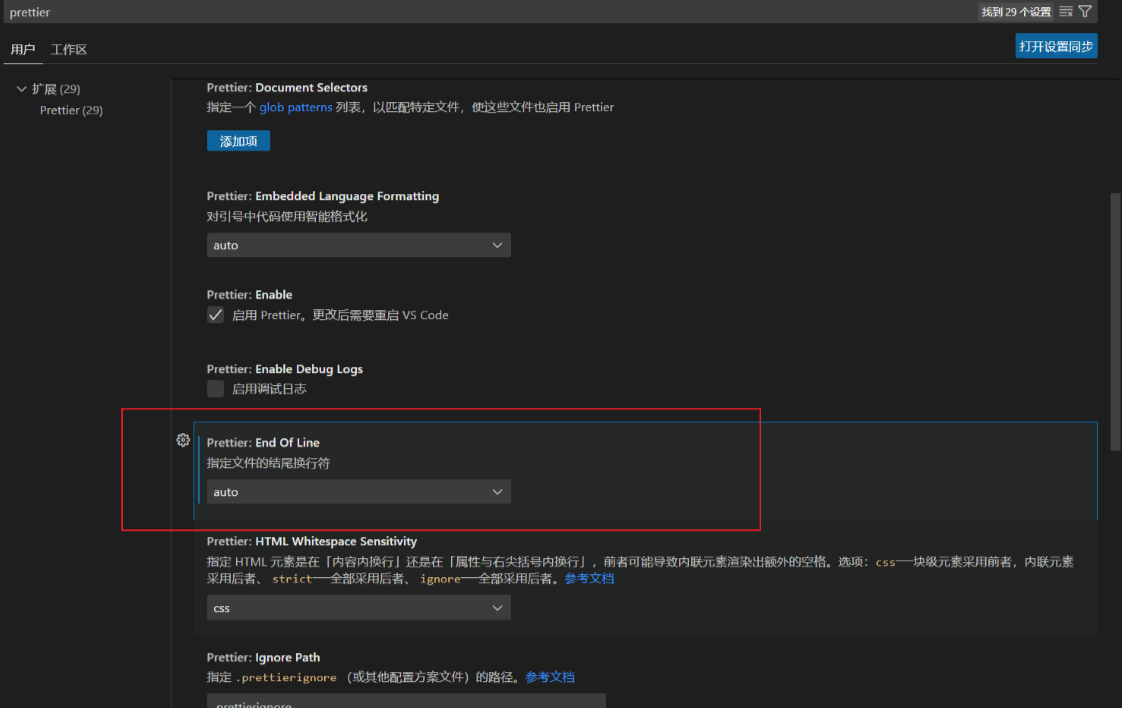The image size is (1122, 708).
Task: Click the settings search box containing prettier
Action: coord(490,12)
